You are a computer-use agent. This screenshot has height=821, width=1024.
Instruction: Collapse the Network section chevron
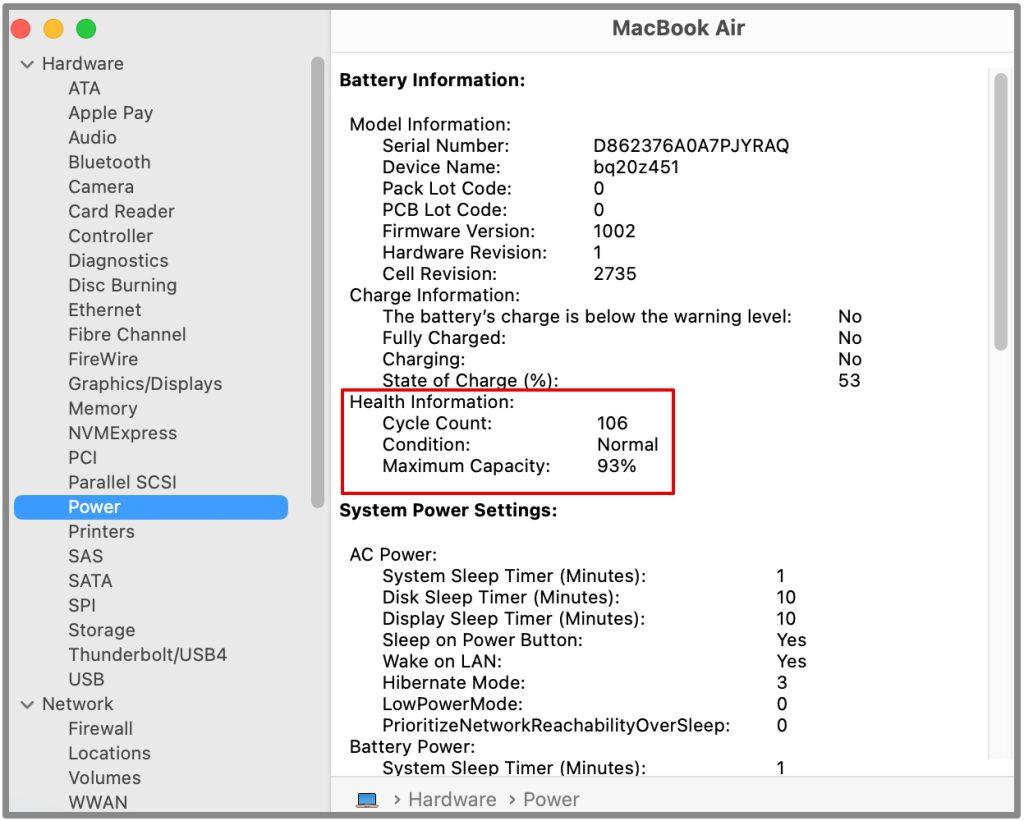point(27,705)
